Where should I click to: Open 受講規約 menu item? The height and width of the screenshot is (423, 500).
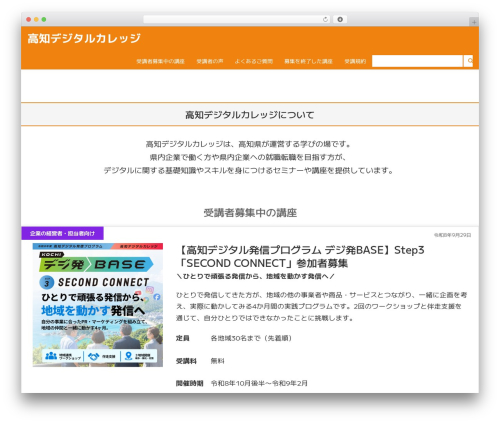tap(355, 61)
